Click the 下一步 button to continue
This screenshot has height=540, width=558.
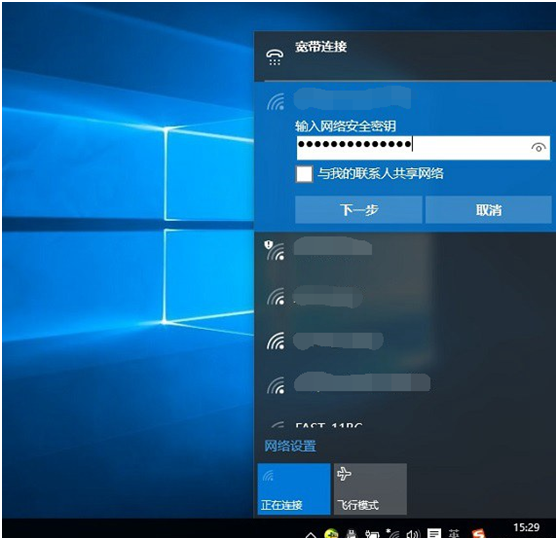(x=359, y=210)
